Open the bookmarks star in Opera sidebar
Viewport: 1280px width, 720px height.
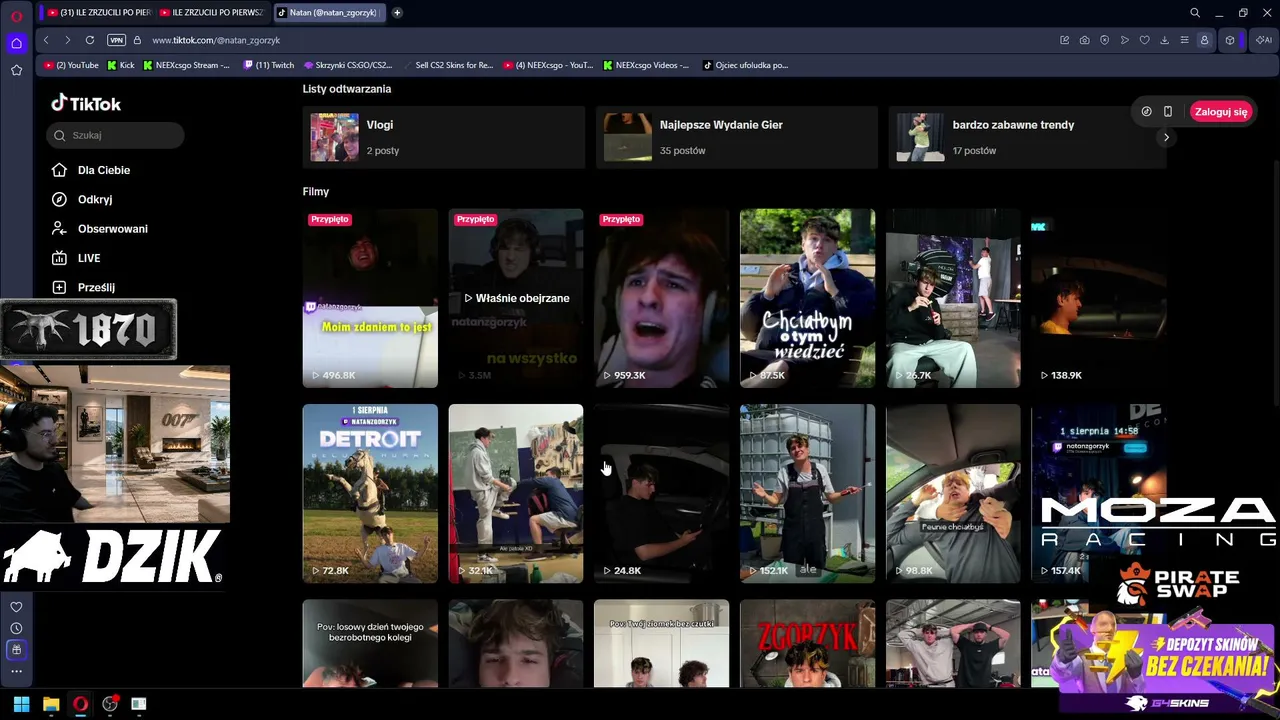(x=16, y=70)
